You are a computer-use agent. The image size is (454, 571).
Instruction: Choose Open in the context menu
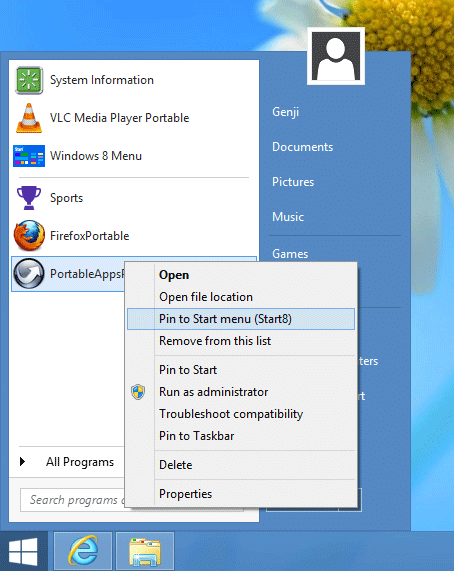click(241, 275)
